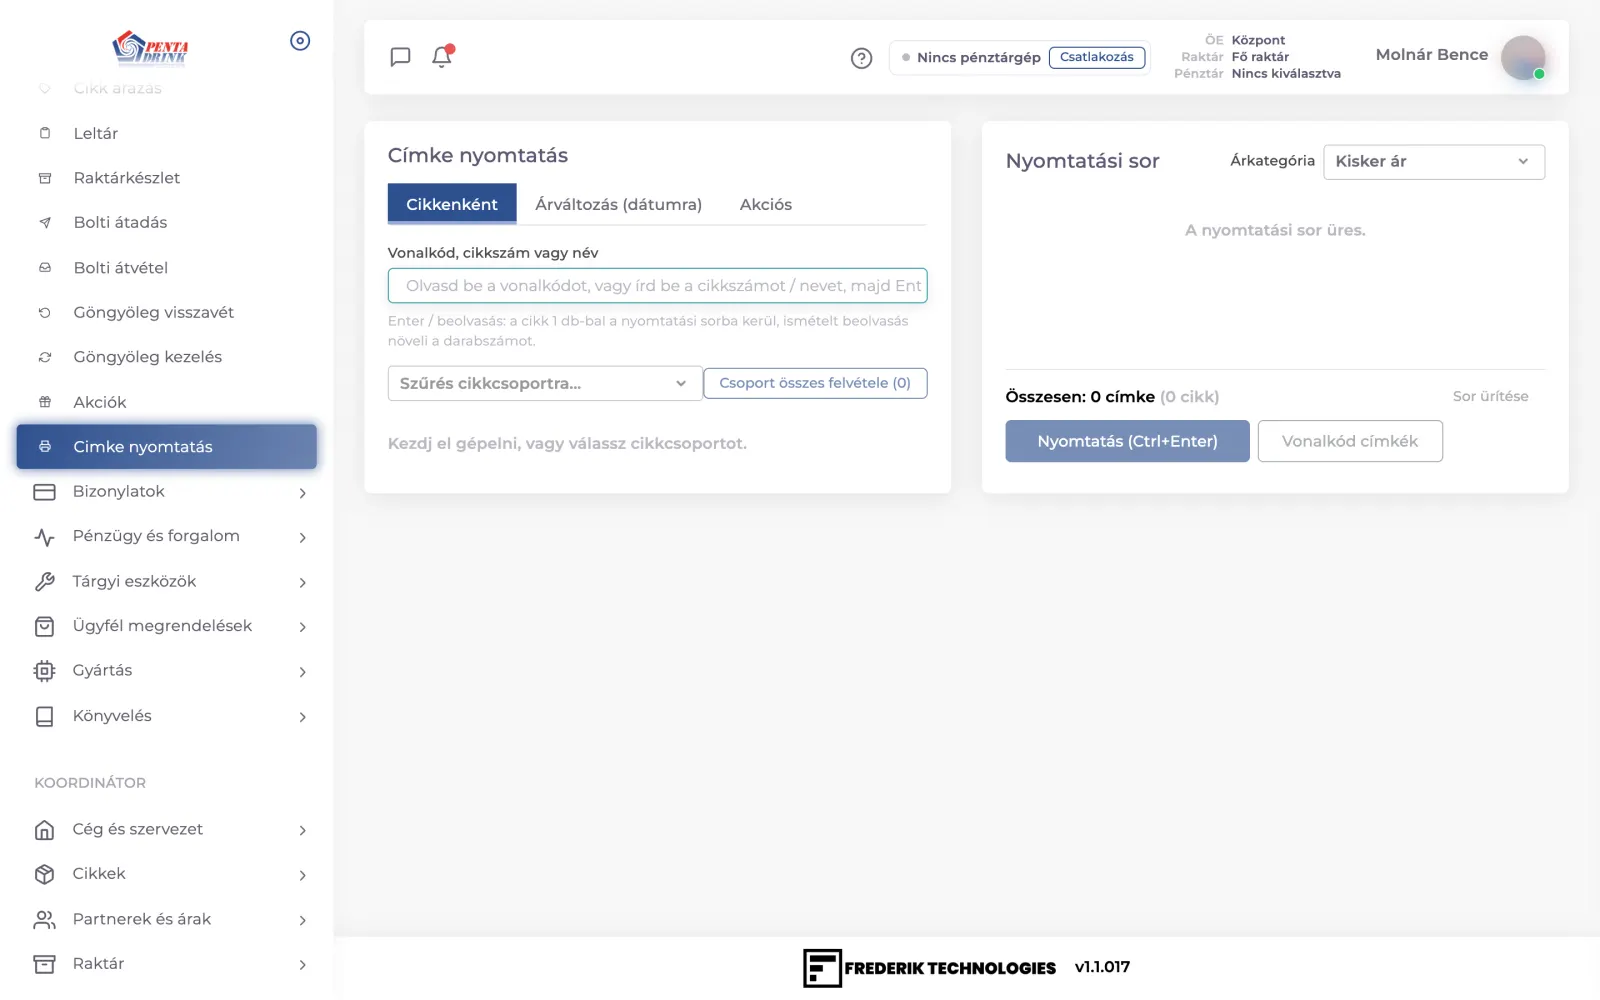Image resolution: width=1600 pixels, height=1000 pixels.
Task: Click the Göngyöleg kezelés refresh icon
Action: tap(45, 357)
